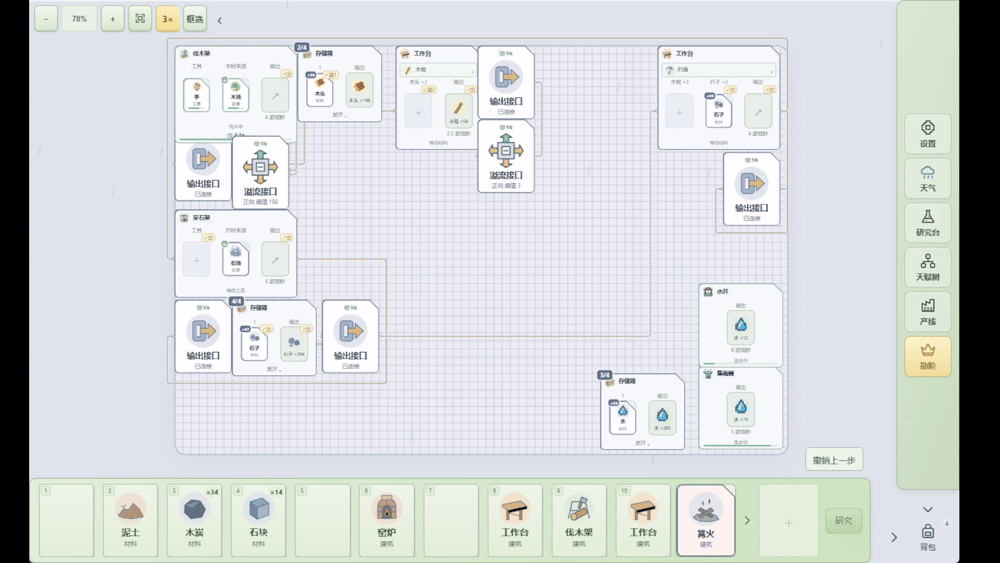
Task: Click the 石场 resource card in 采石架
Action: (235, 259)
